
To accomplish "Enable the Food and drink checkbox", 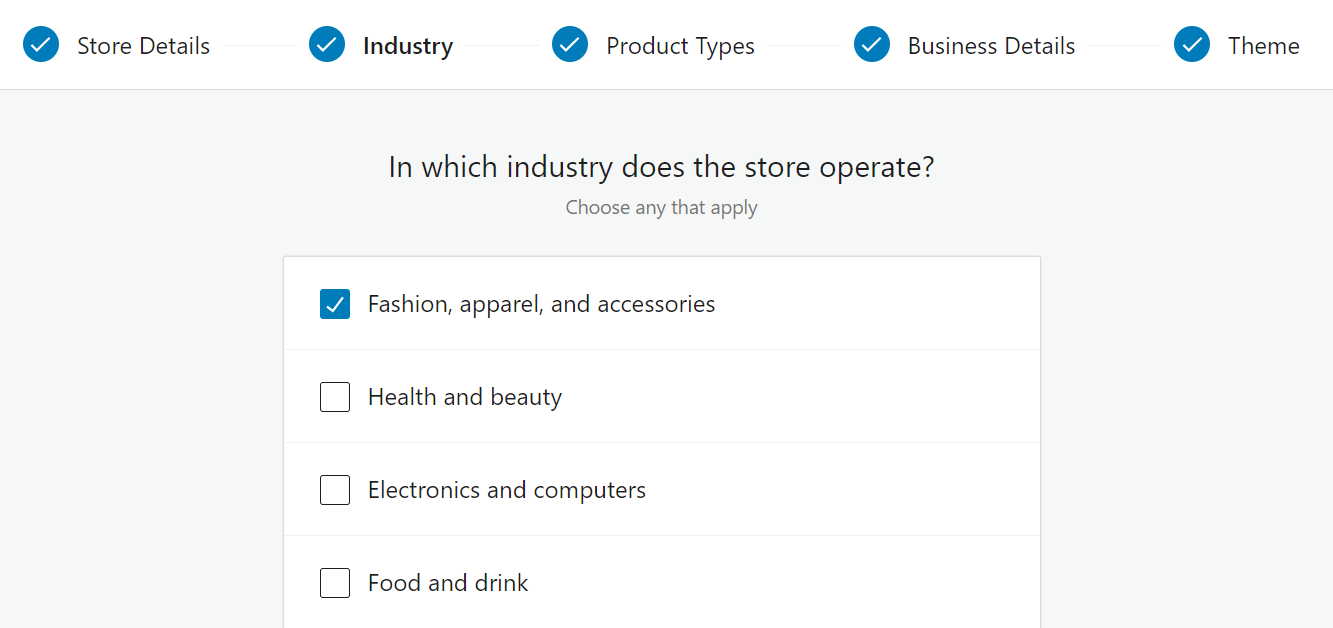I will pos(335,582).
